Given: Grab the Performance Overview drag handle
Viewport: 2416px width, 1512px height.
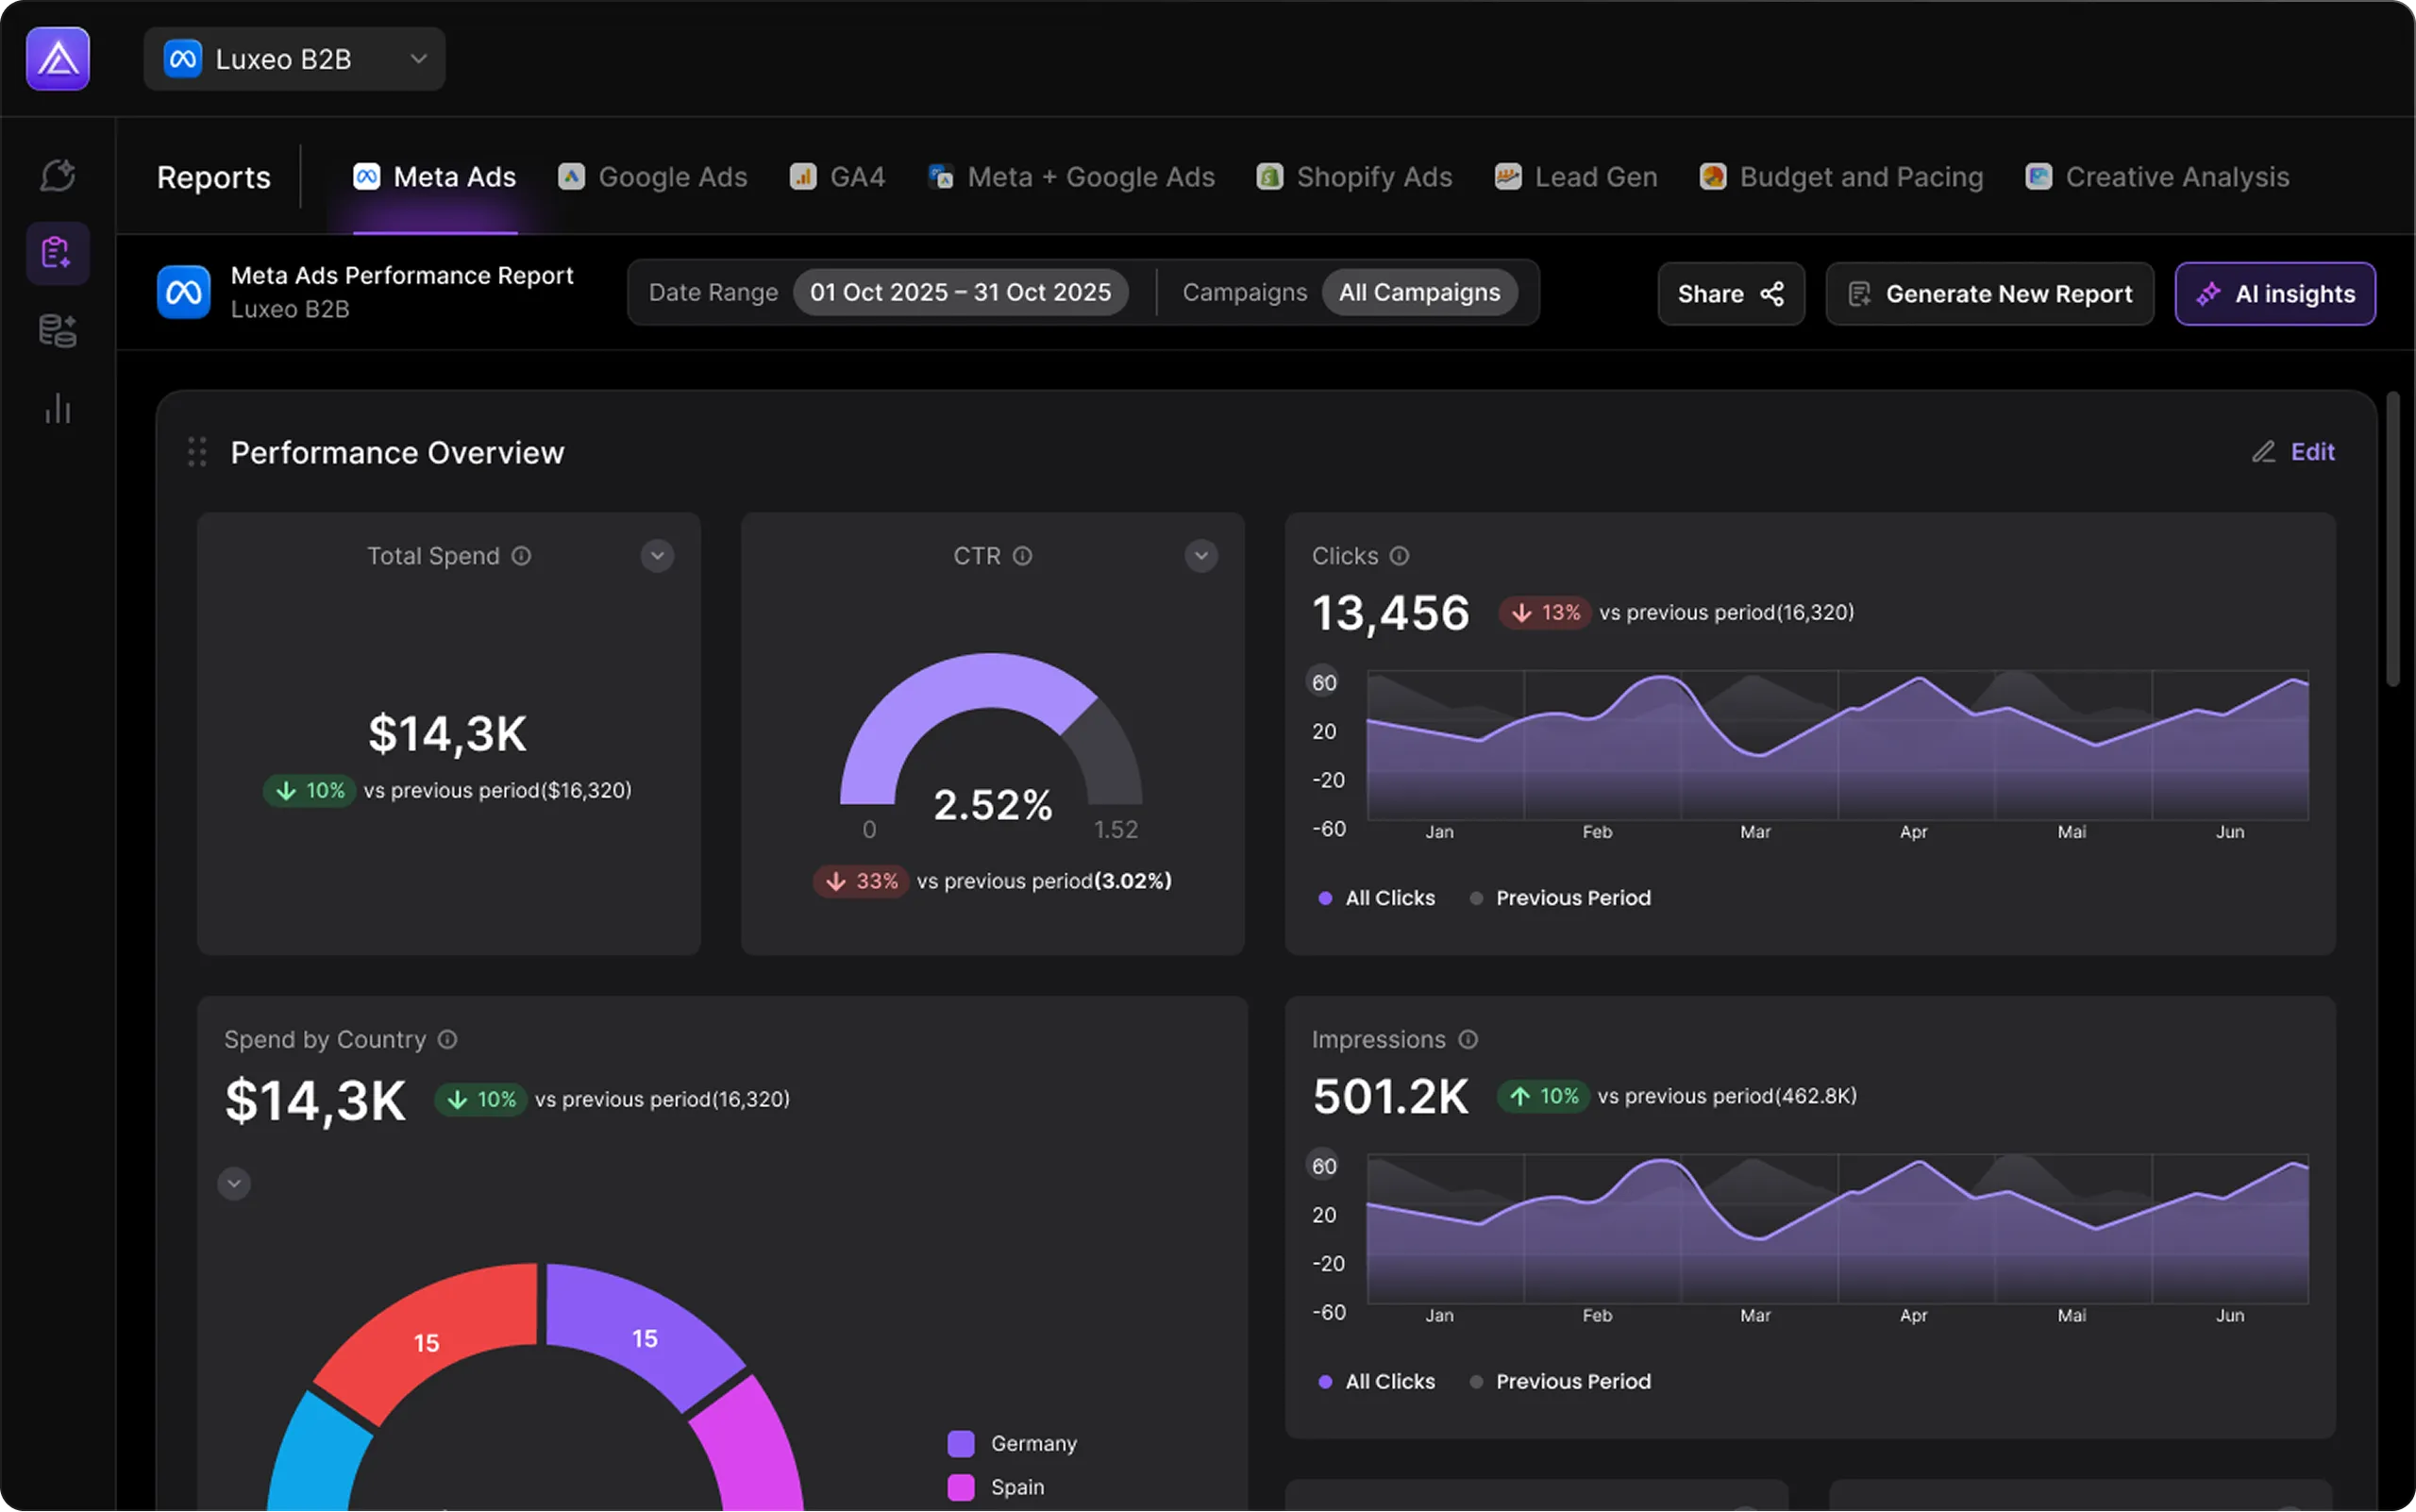Looking at the screenshot, I should tap(197, 452).
